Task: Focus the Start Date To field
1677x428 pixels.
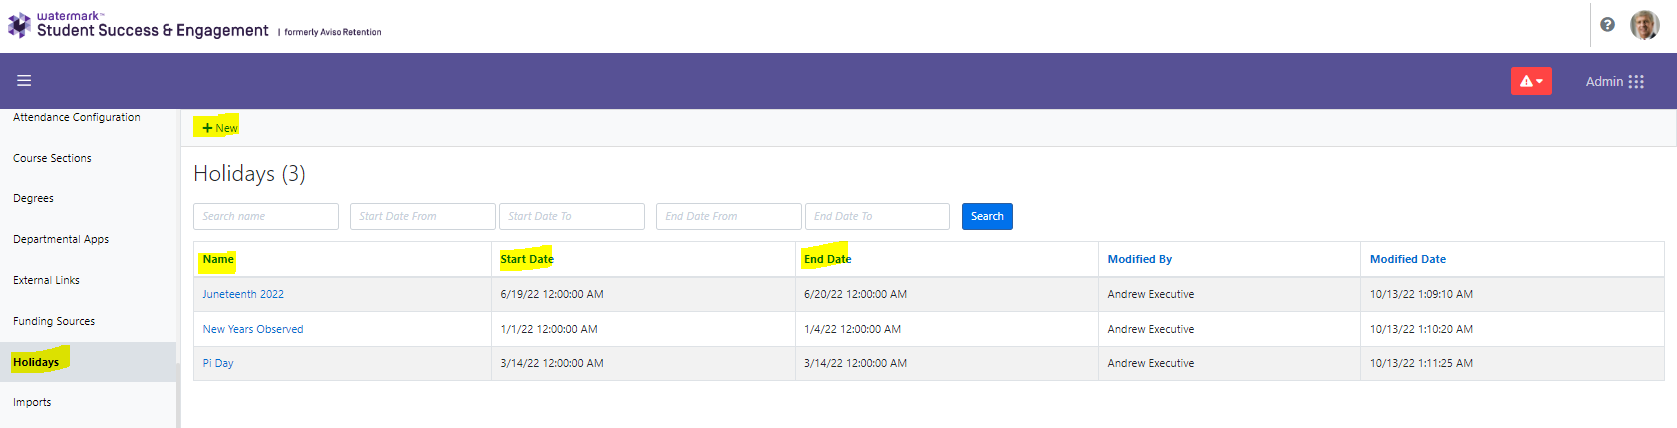Action: coord(572,216)
